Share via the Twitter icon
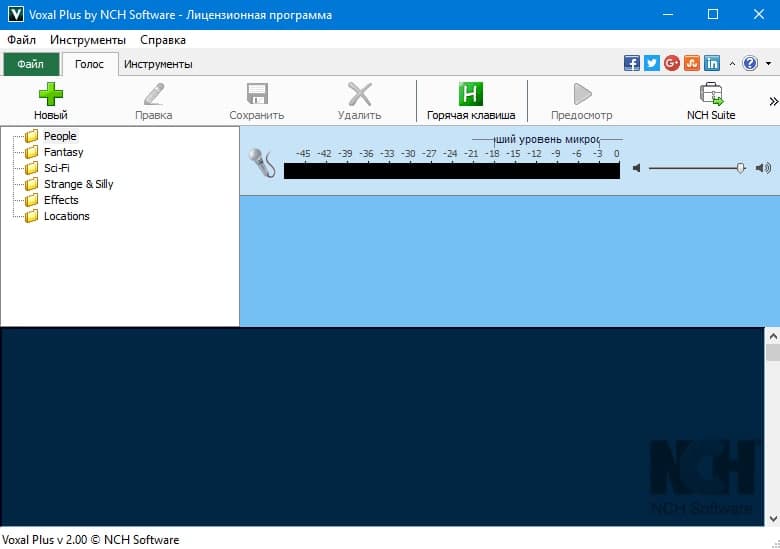Viewport: 780px width, 549px height. coord(652,63)
